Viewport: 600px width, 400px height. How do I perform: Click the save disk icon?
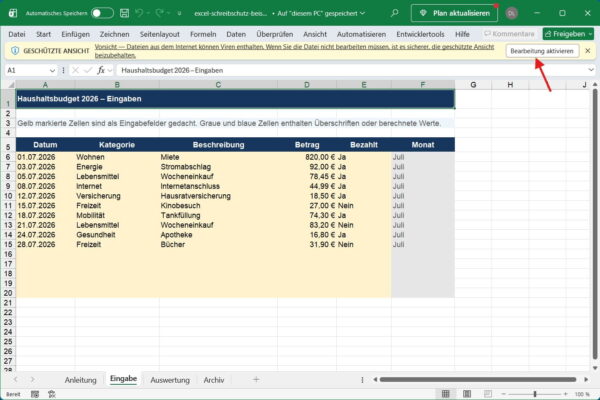[x=124, y=13]
